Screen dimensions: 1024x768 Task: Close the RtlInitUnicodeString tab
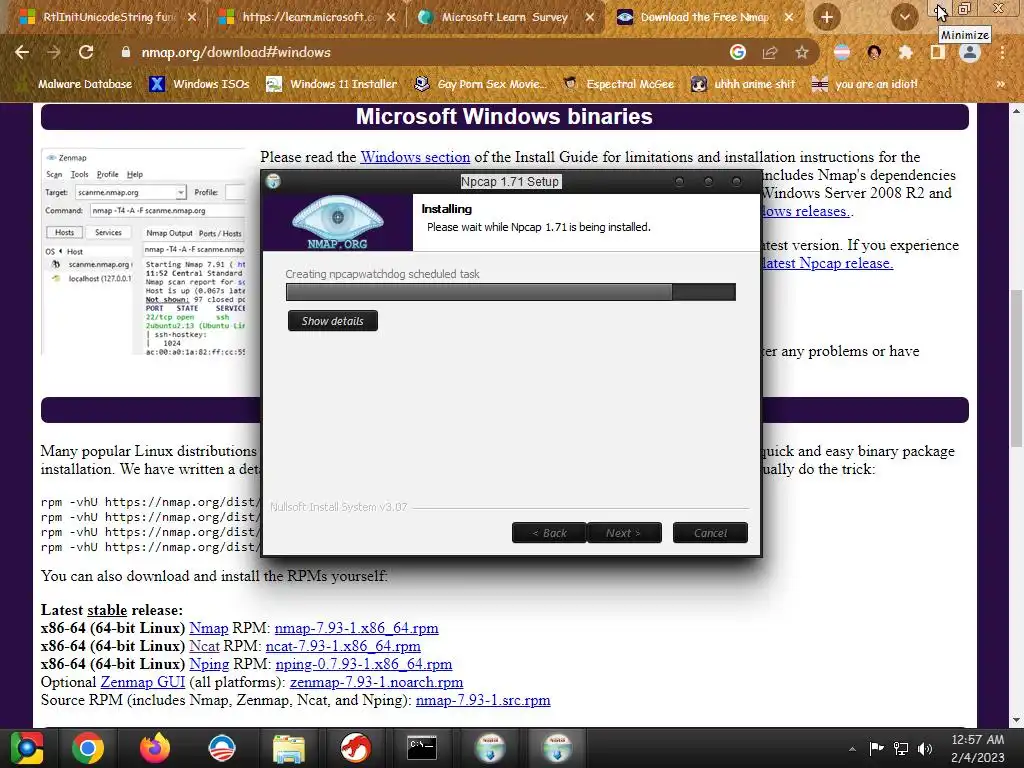coord(192,17)
